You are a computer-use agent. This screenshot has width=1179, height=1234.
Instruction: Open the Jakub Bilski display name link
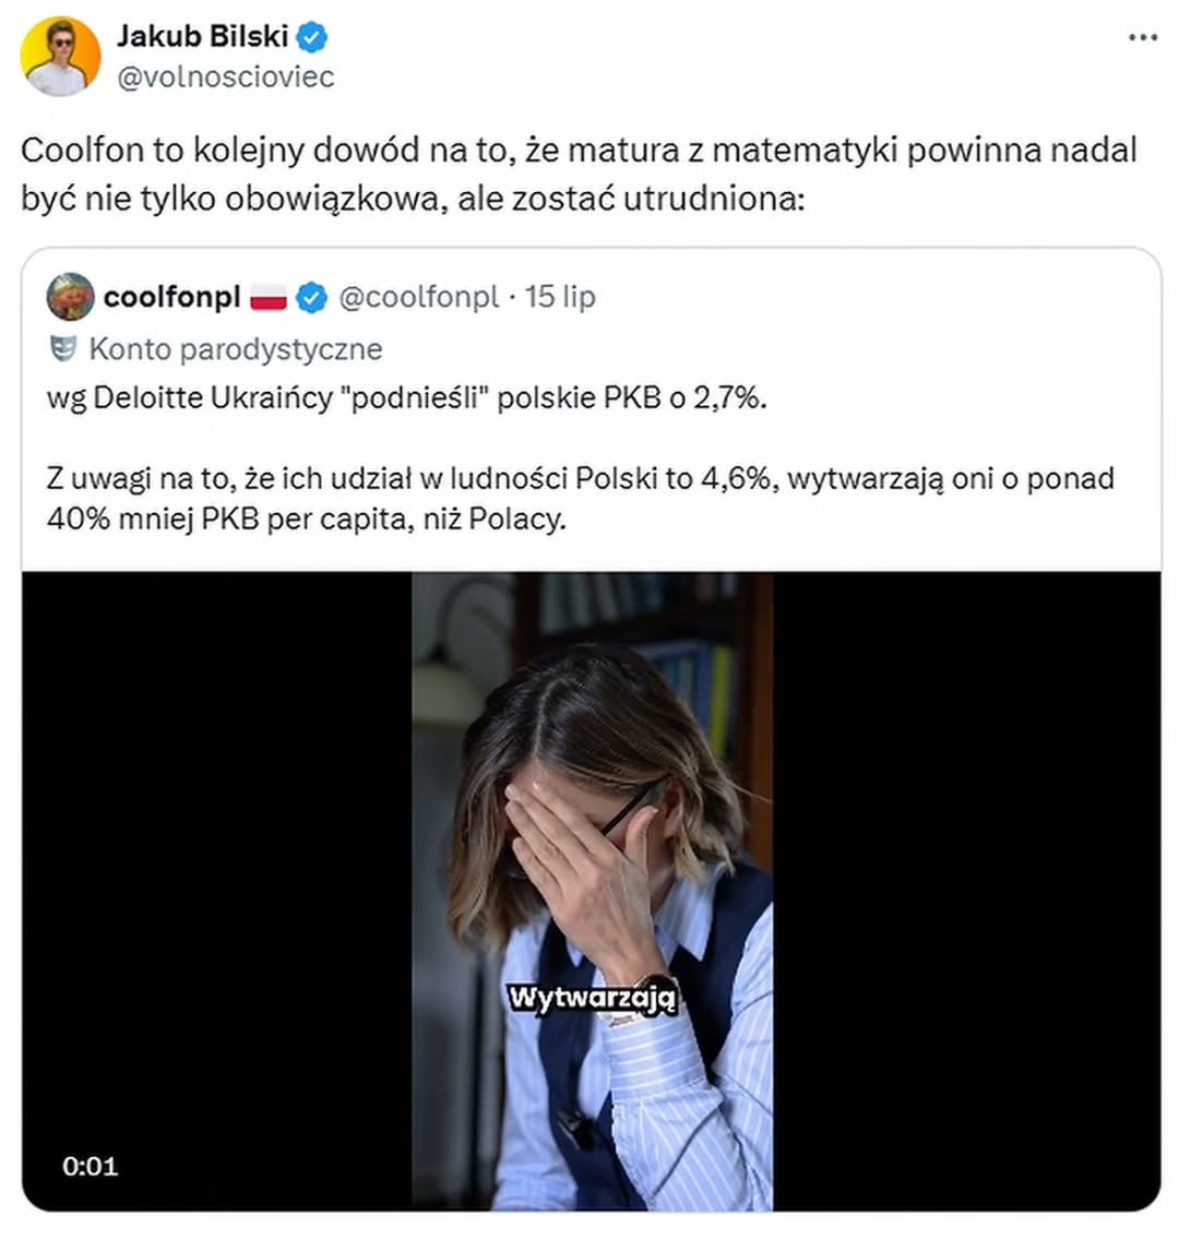tap(202, 37)
